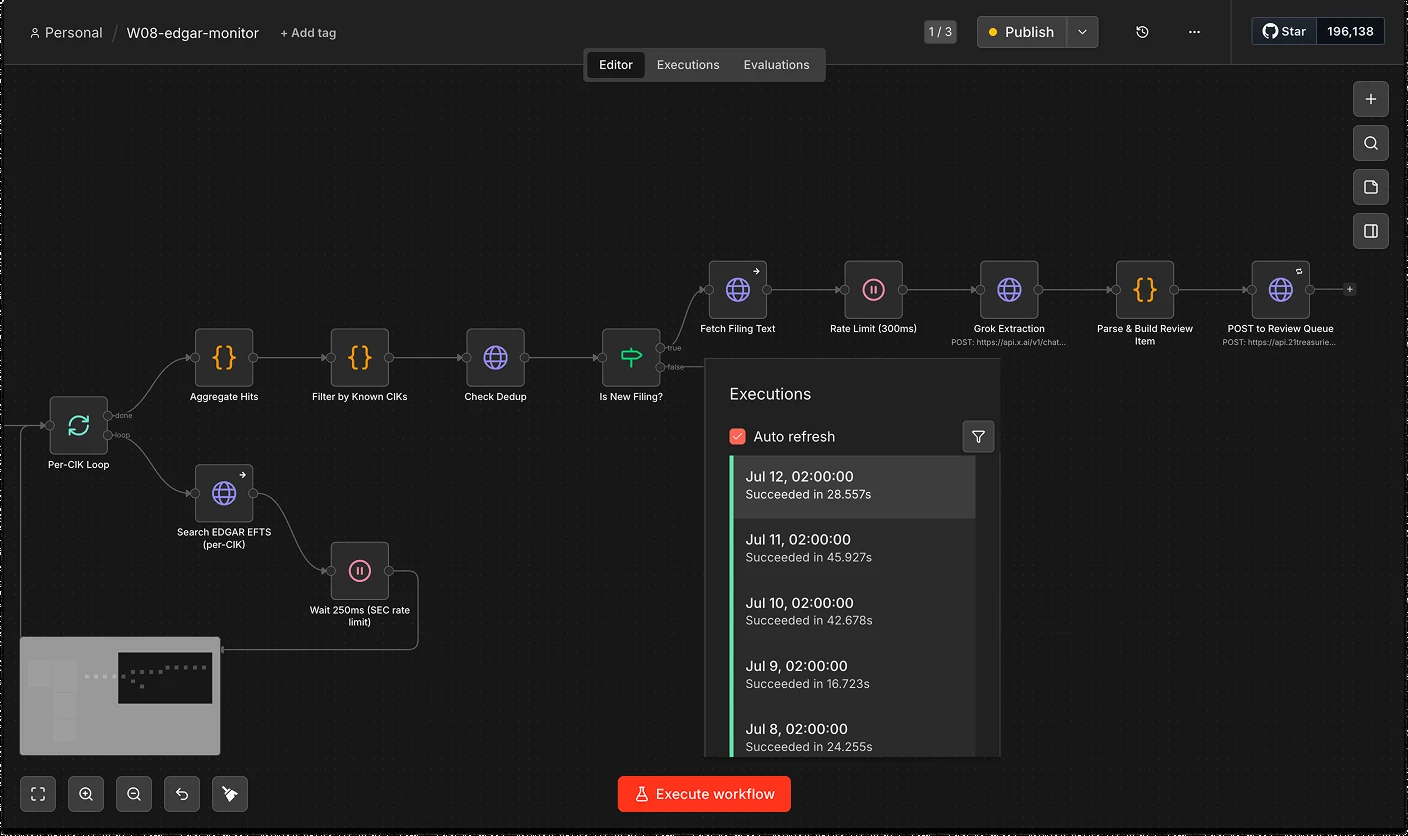This screenshot has height=836, width=1408.
Task: Open the Per-CIK Loop node
Action: (79, 425)
